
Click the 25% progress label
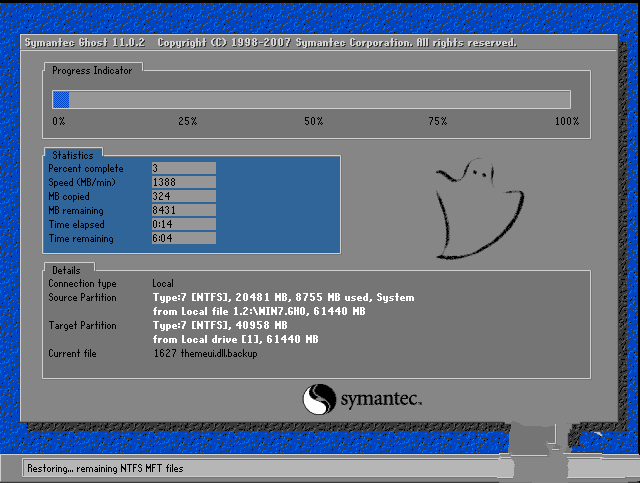click(187, 121)
